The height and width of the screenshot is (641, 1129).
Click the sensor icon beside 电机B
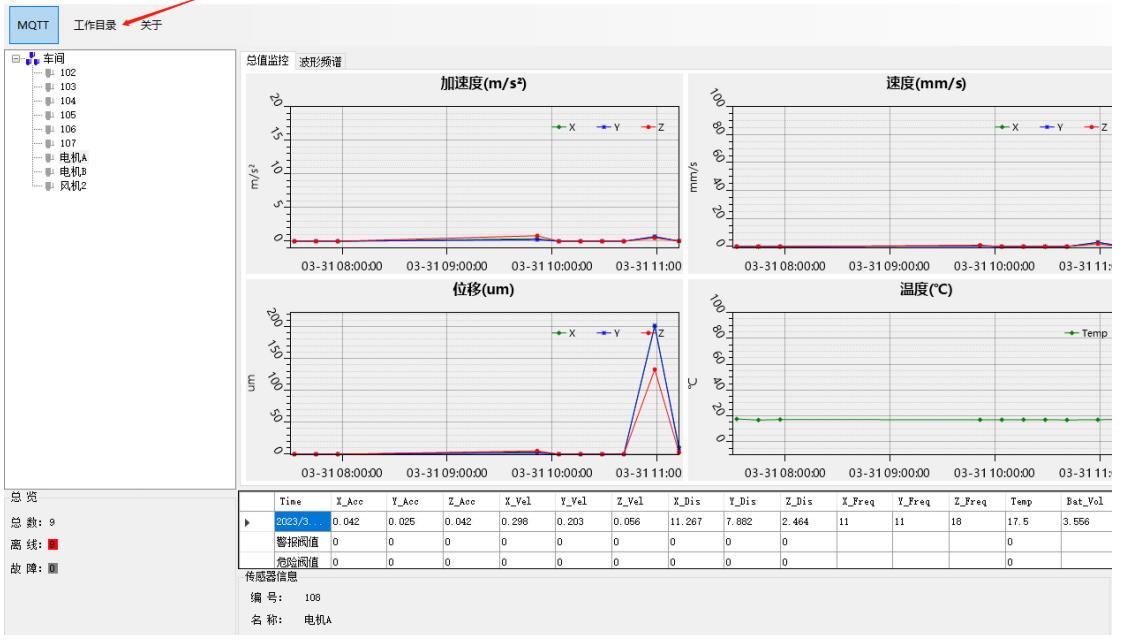[48, 171]
